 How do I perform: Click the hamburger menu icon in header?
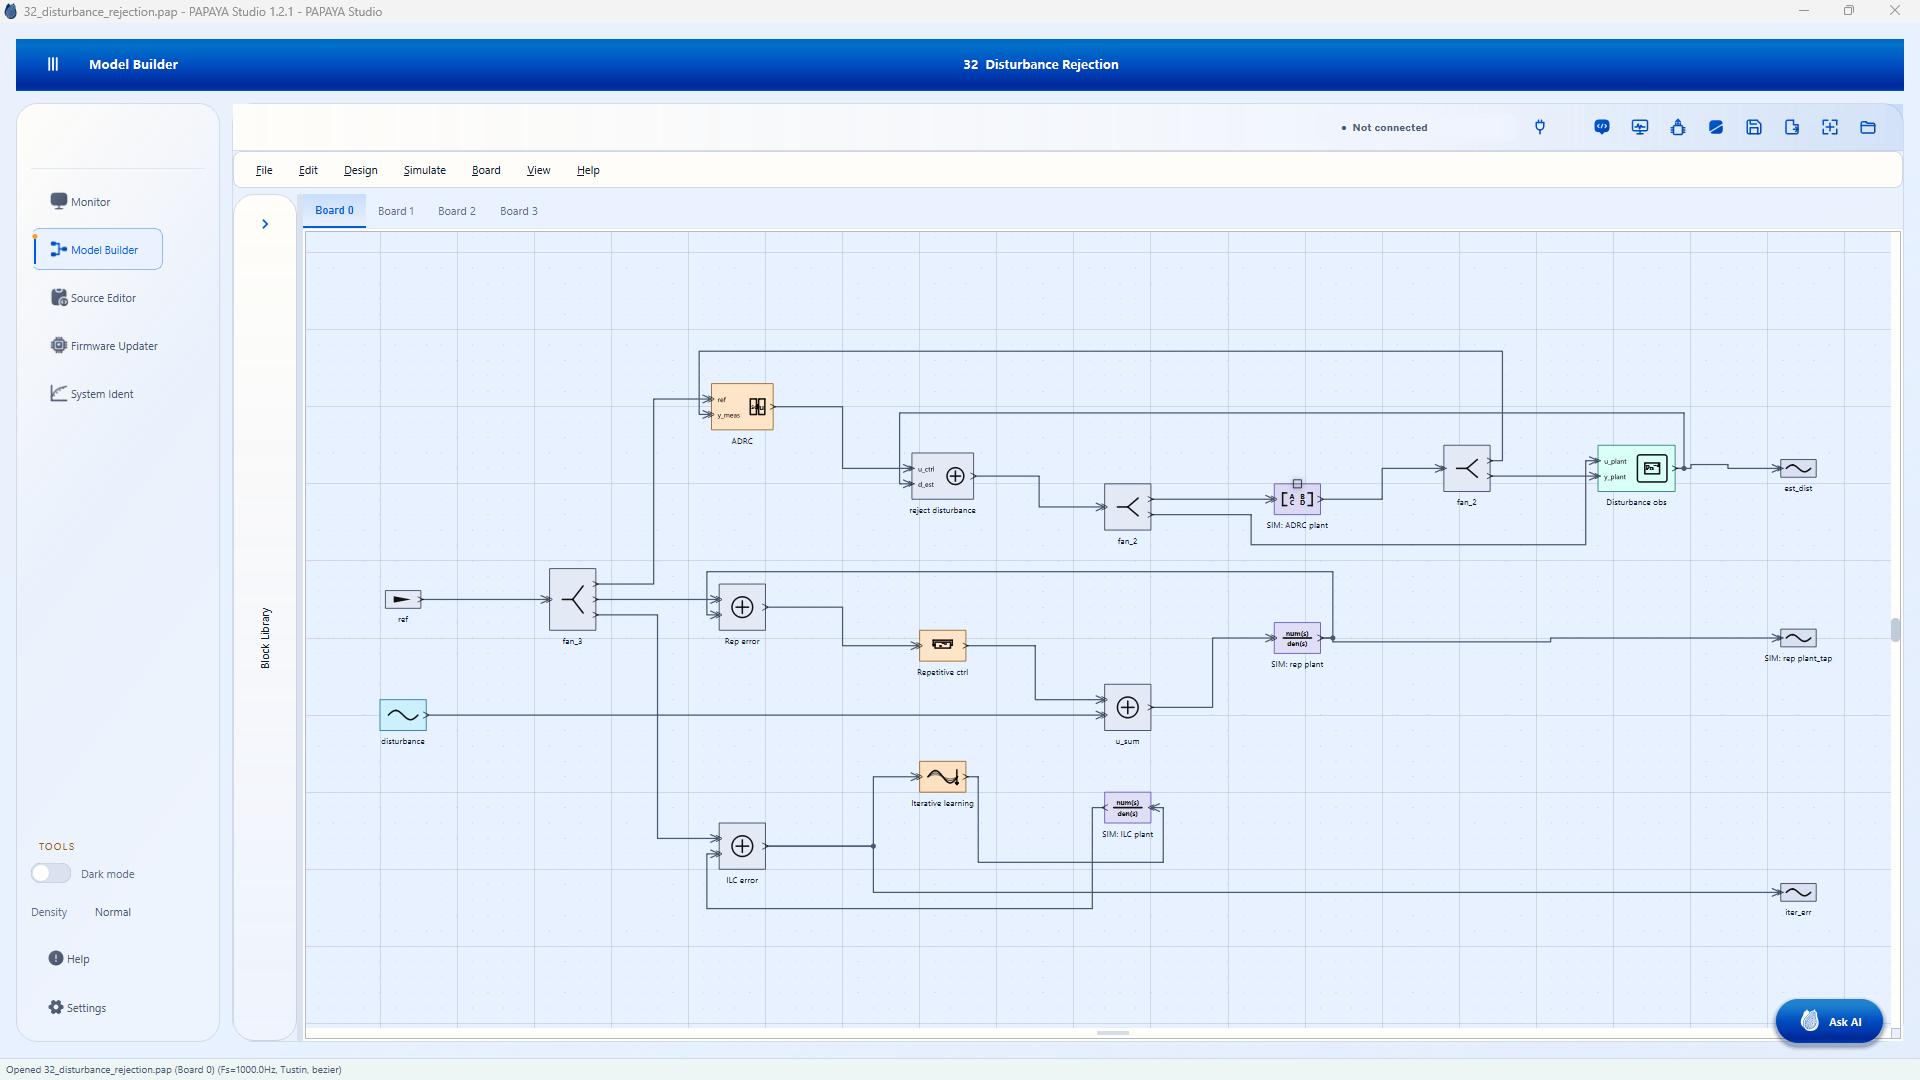53,64
